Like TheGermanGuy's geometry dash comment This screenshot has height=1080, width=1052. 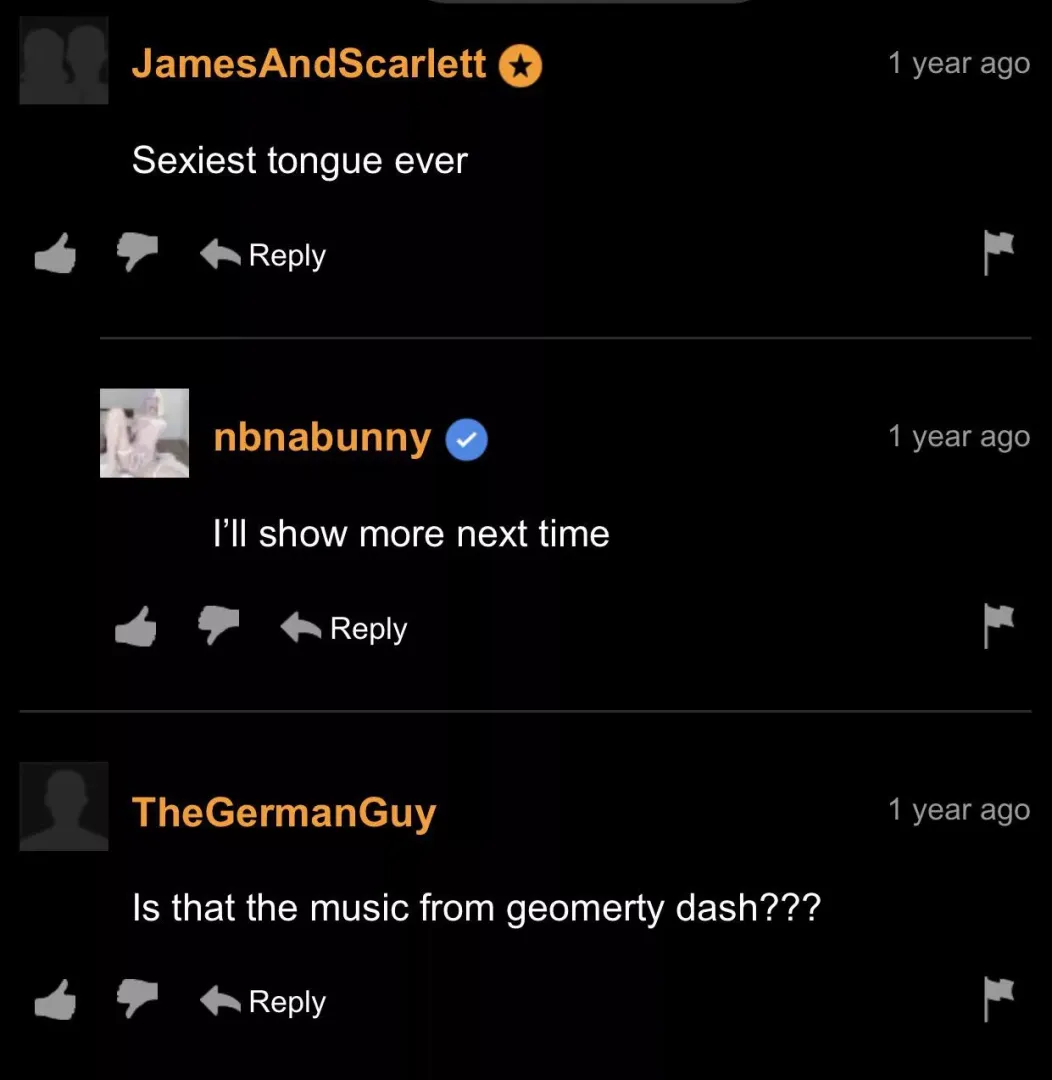[x=55, y=1000]
